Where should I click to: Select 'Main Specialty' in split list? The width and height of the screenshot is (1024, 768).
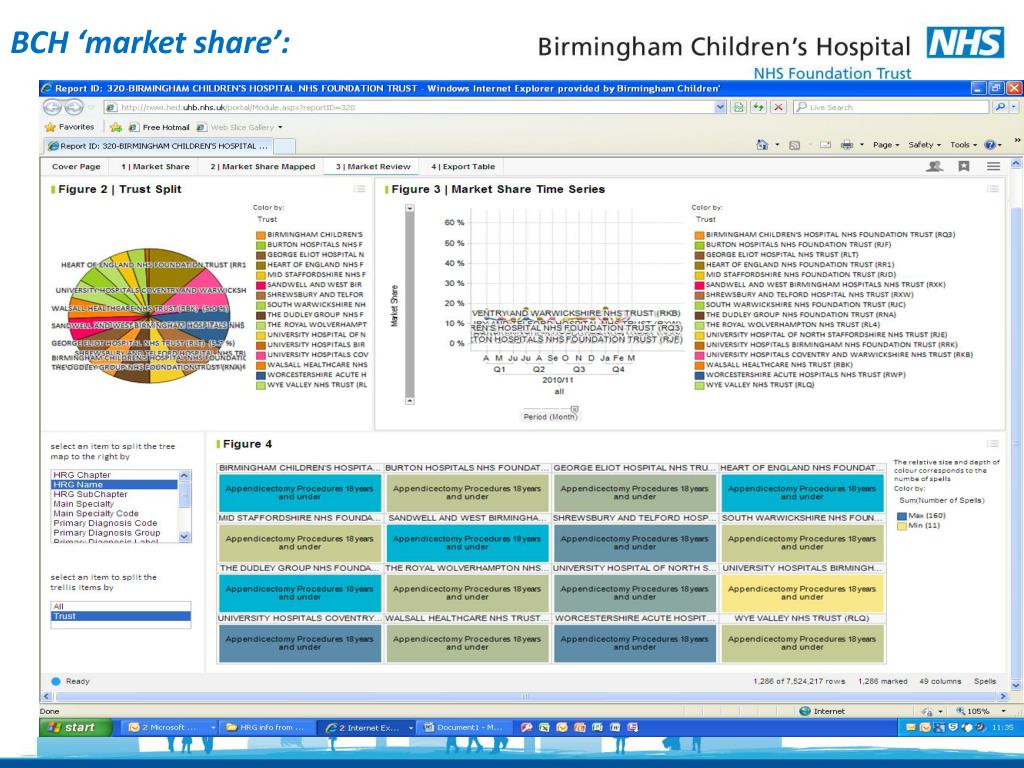pyautogui.click(x=114, y=504)
